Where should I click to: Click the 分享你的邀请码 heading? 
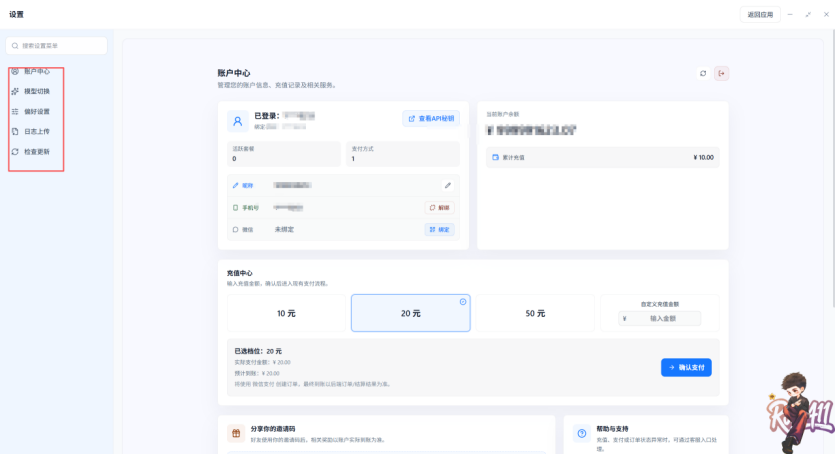pyautogui.click(x=273, y=428)
